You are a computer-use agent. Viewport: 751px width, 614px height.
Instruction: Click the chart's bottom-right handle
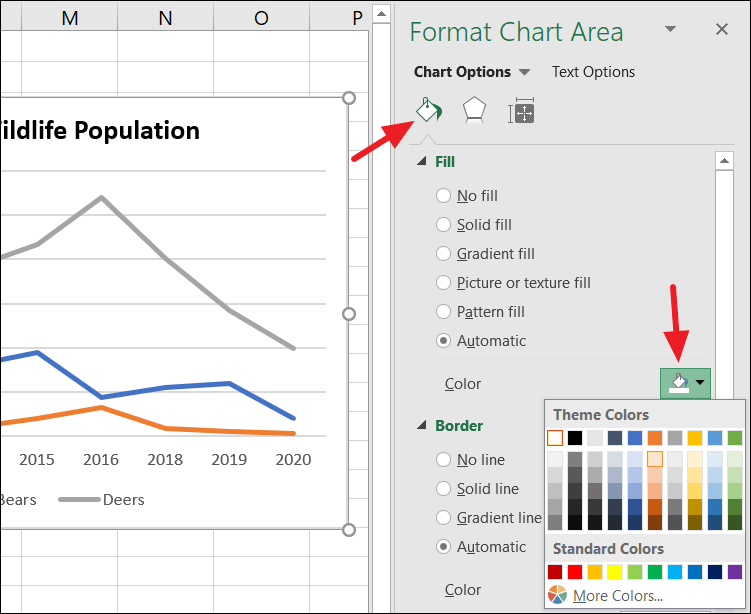[349, 530]
